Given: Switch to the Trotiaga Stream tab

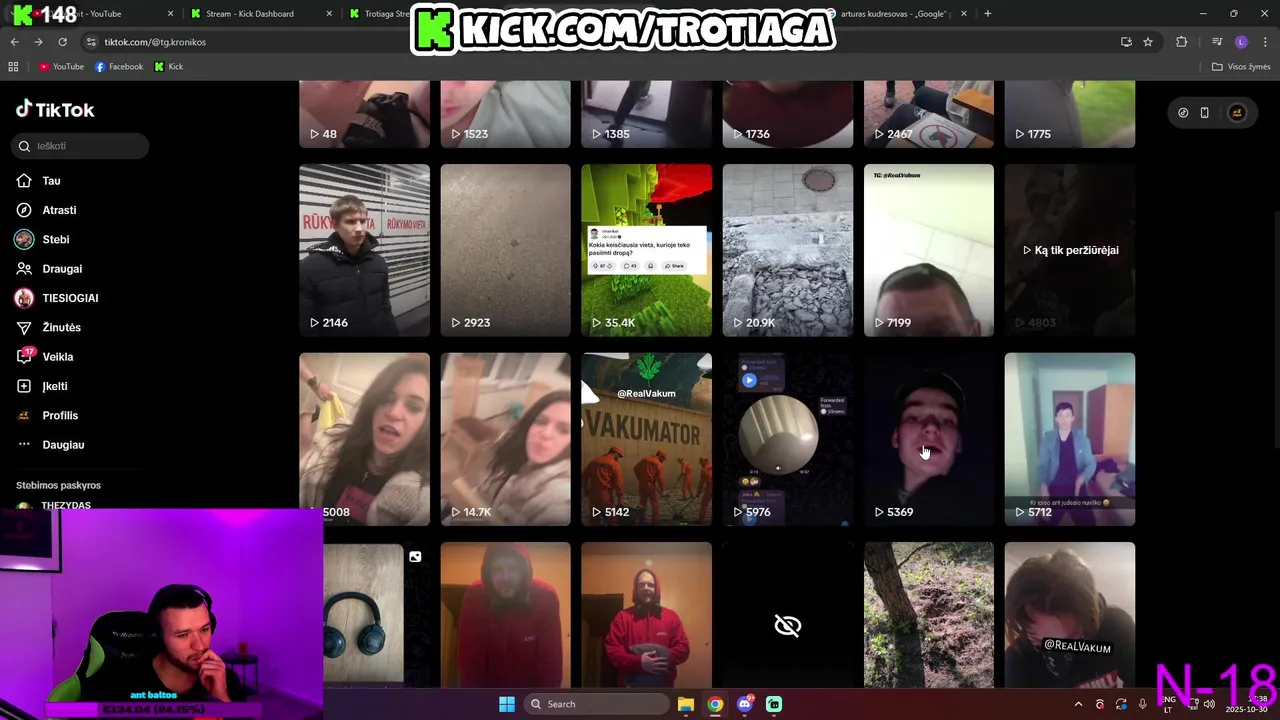Looking at the screenshot, I should (x=380, y=14).
